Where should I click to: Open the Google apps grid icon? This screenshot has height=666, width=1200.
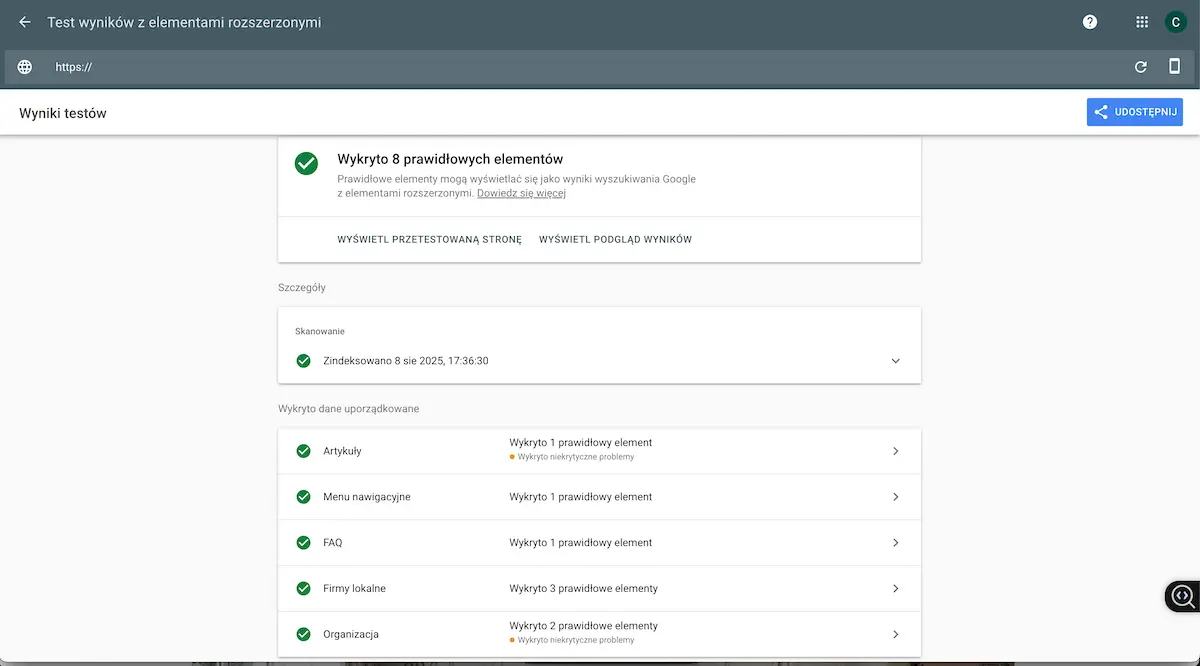coord(1139,21)
